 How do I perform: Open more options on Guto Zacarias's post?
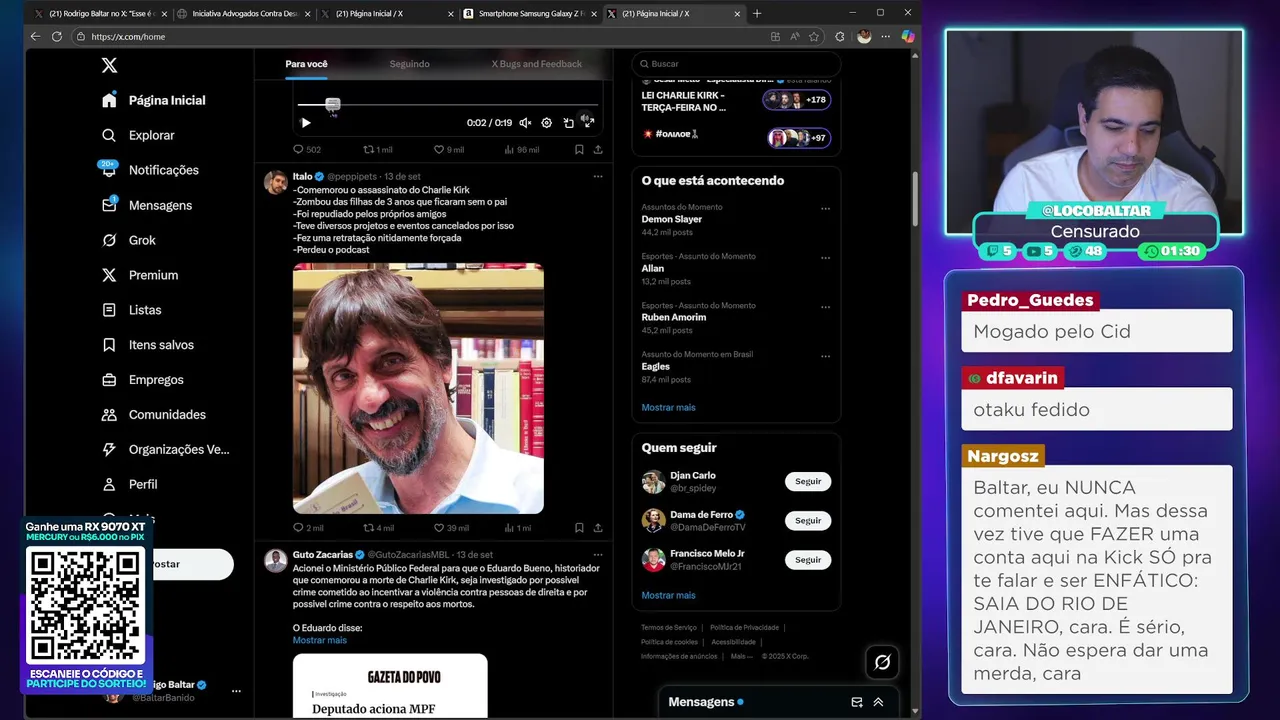(598, 554)
